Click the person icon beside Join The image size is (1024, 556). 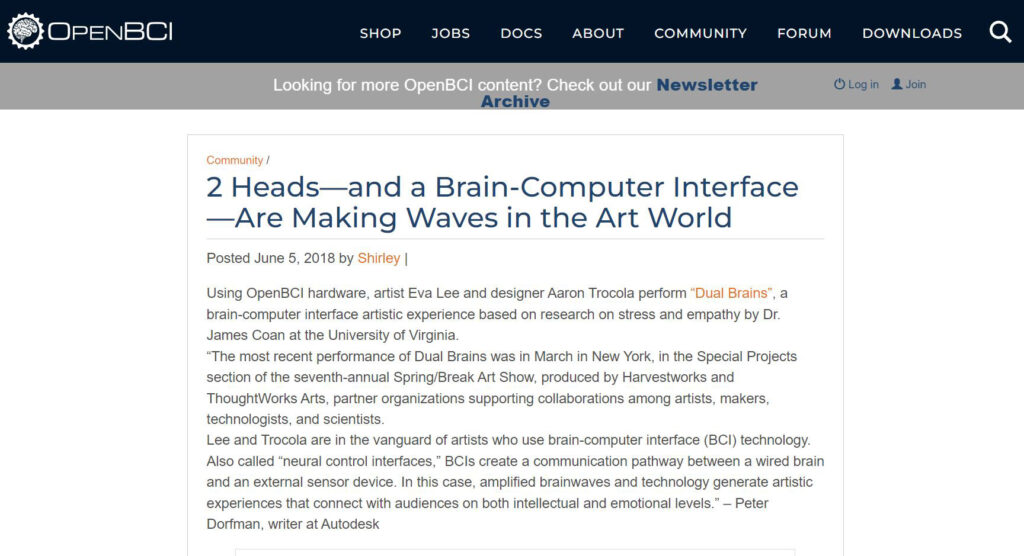point(897,85)
